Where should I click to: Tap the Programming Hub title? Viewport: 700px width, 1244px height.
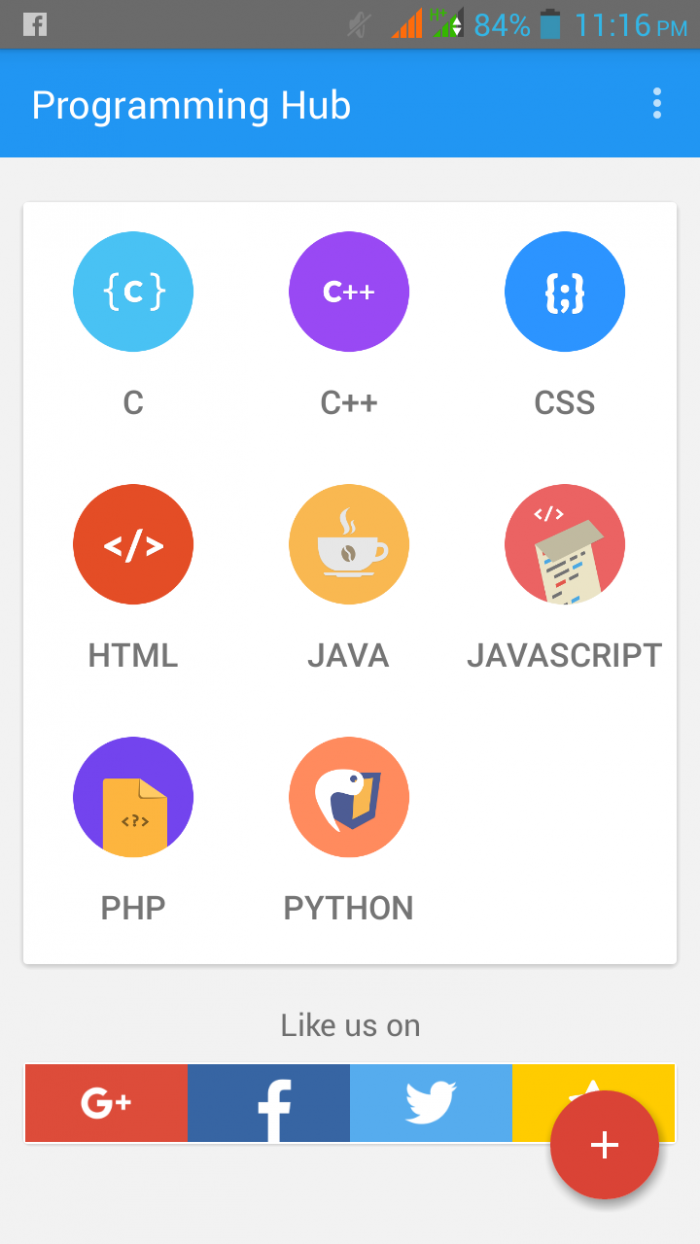pos(191,105)
